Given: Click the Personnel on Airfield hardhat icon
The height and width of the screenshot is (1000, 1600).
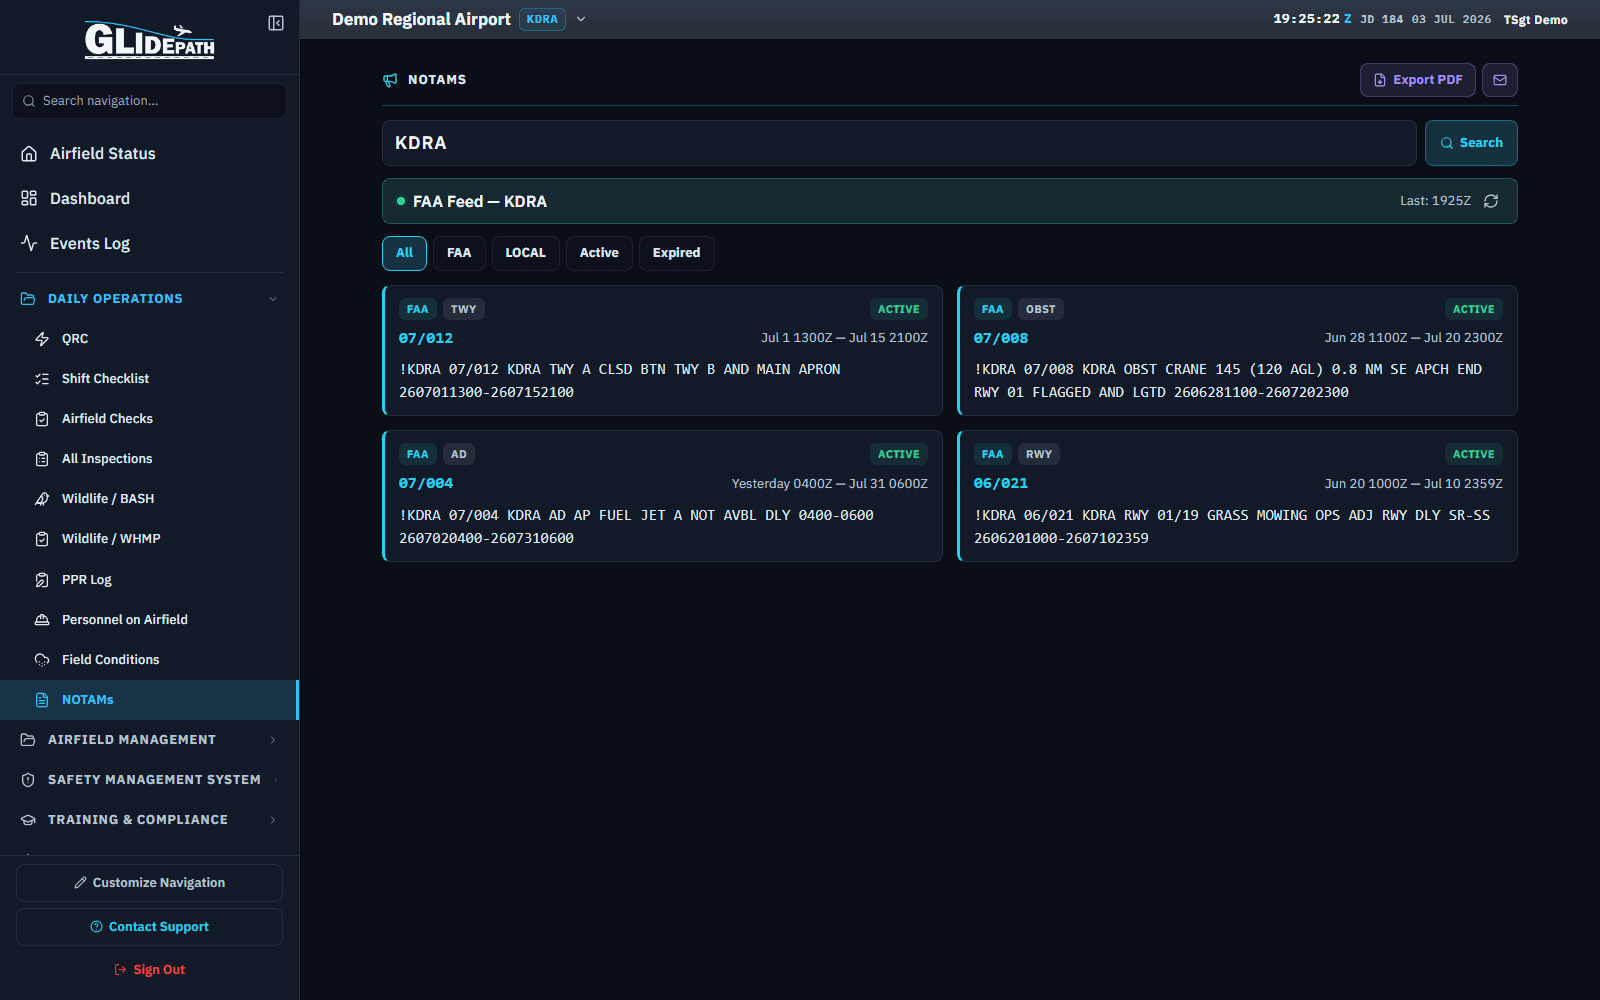Looking at the screenshot, I should 42,620.
